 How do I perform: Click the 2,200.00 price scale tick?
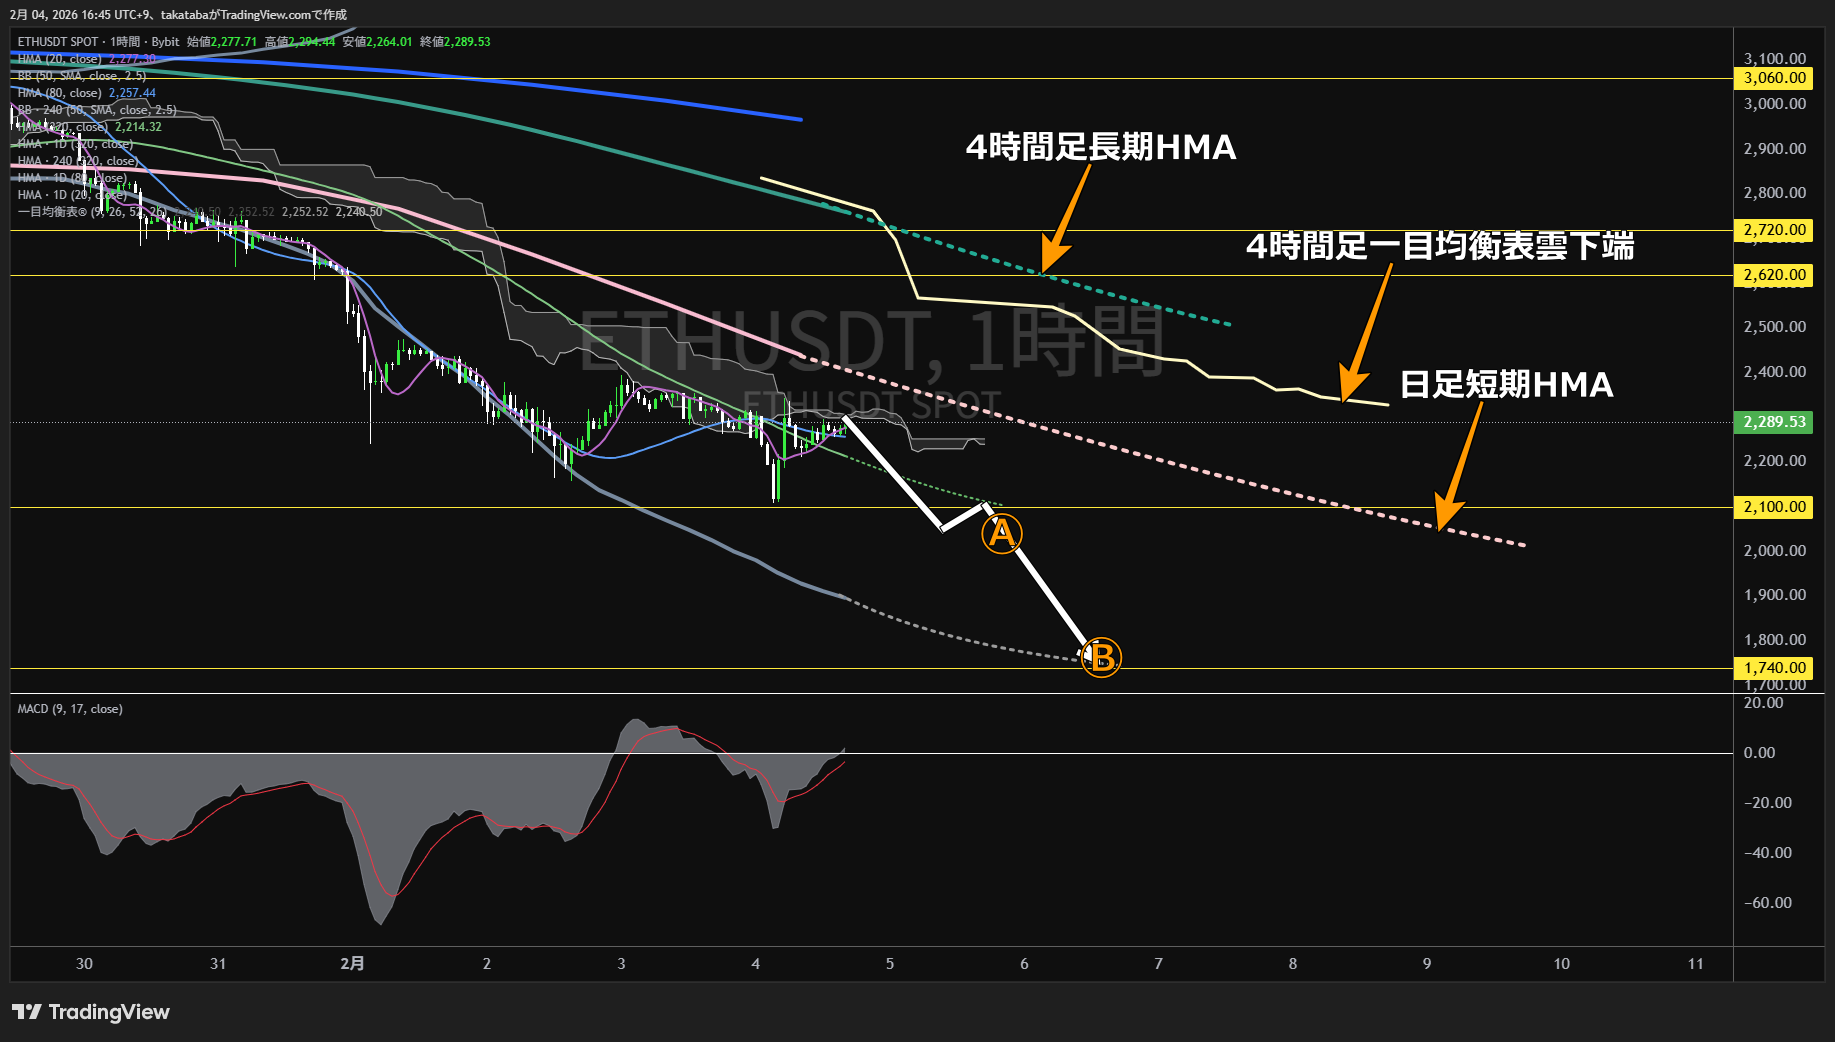[1775, 461]
